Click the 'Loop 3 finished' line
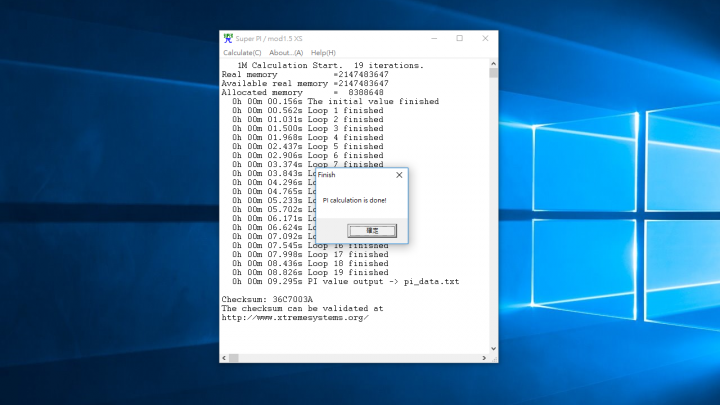 click(x=307, y=129)
